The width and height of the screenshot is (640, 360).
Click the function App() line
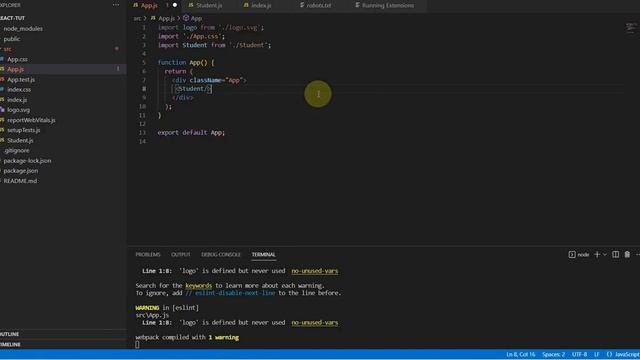(186, 62)
